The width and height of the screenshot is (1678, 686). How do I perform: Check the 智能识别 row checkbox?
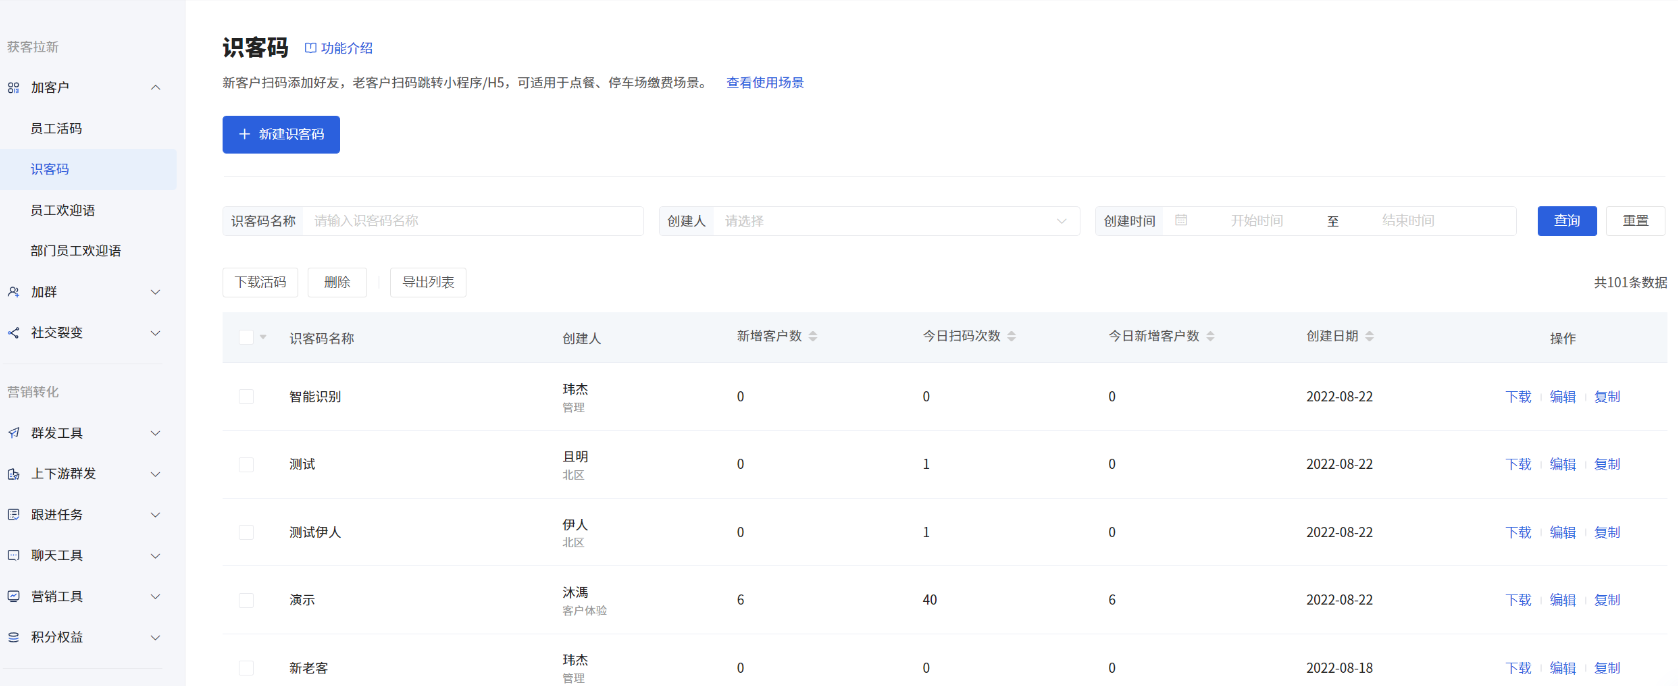[246, 397]
